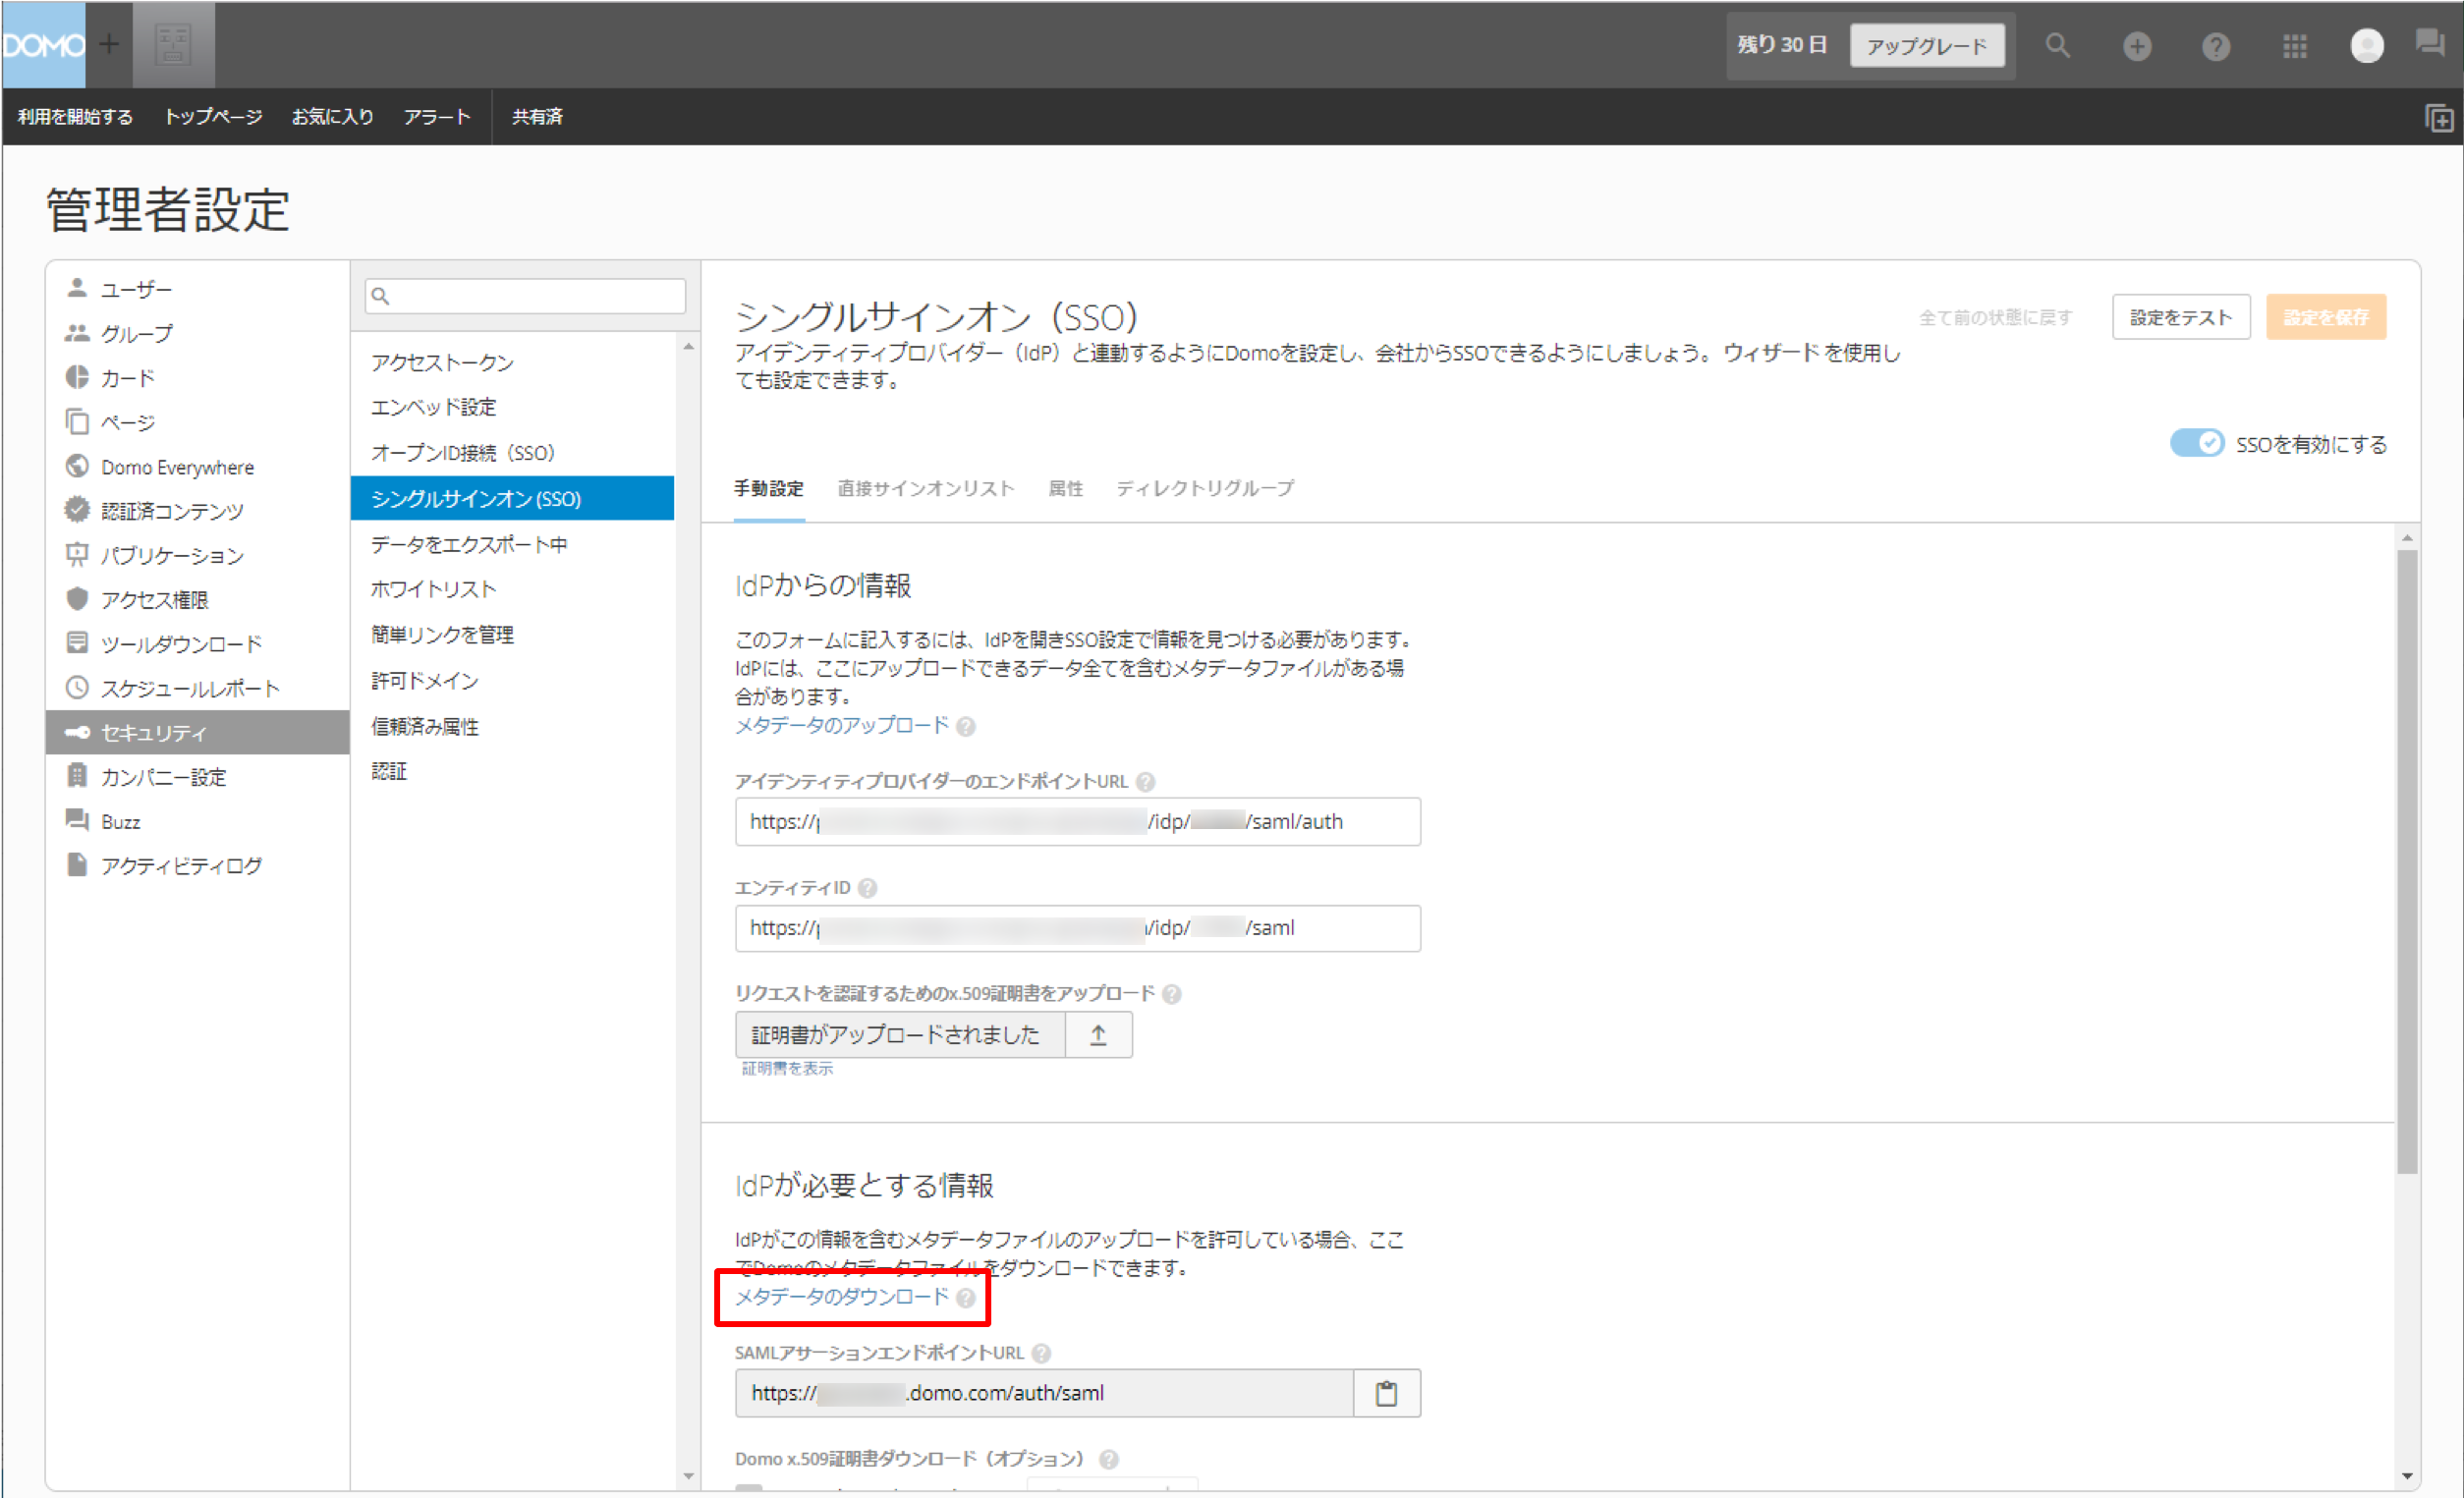Open Domo Everywhere in the admin sidebar
The image size is (2464, 1498).
pos(198,467)
